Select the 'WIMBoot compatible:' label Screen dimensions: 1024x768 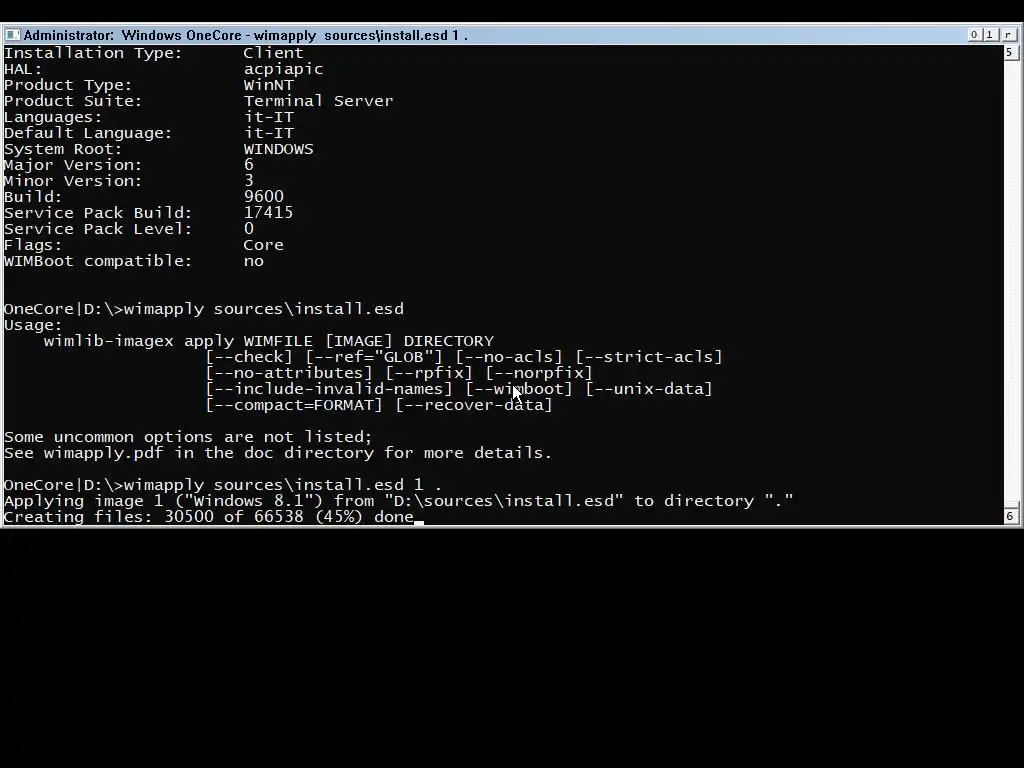[98, 261]
